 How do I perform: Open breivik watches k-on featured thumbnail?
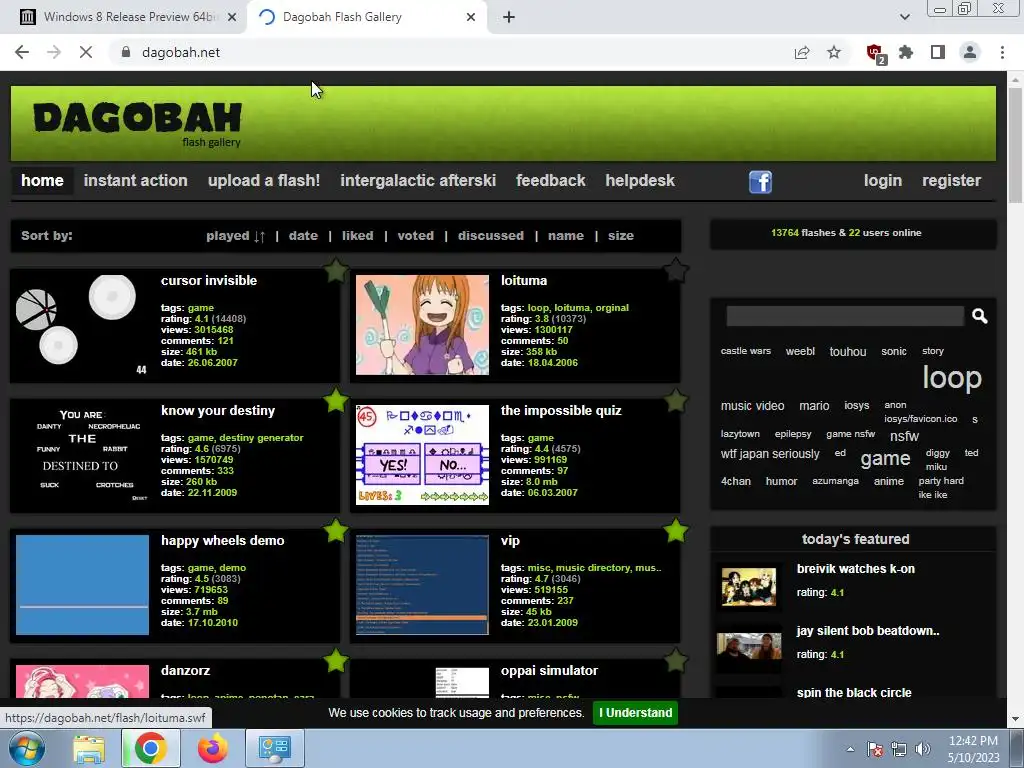748,586
